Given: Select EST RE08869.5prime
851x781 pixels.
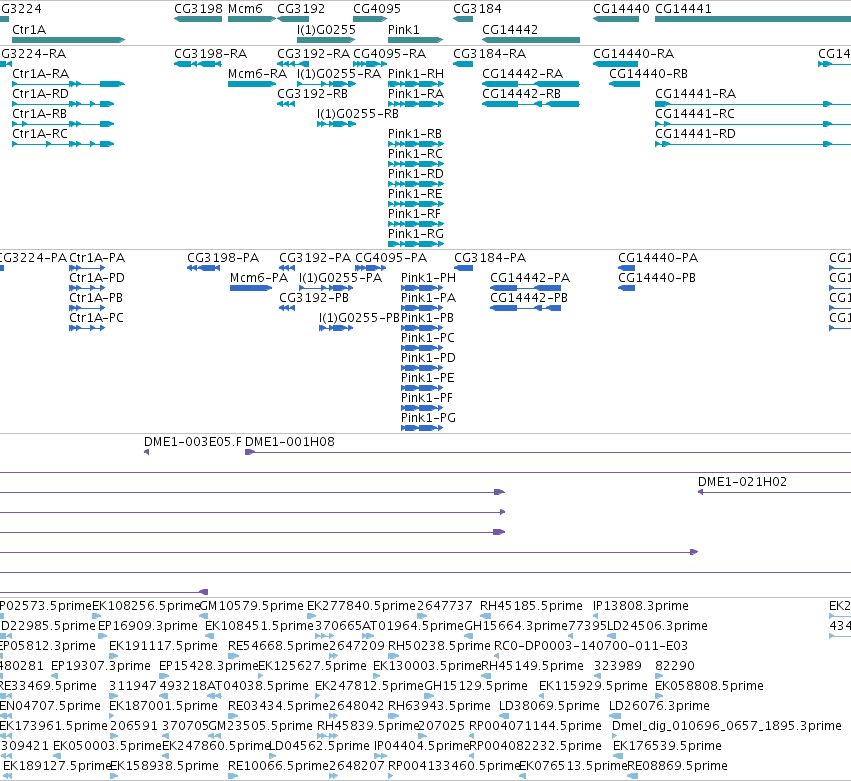Looking at the screenshot, I should coord(632,777).
